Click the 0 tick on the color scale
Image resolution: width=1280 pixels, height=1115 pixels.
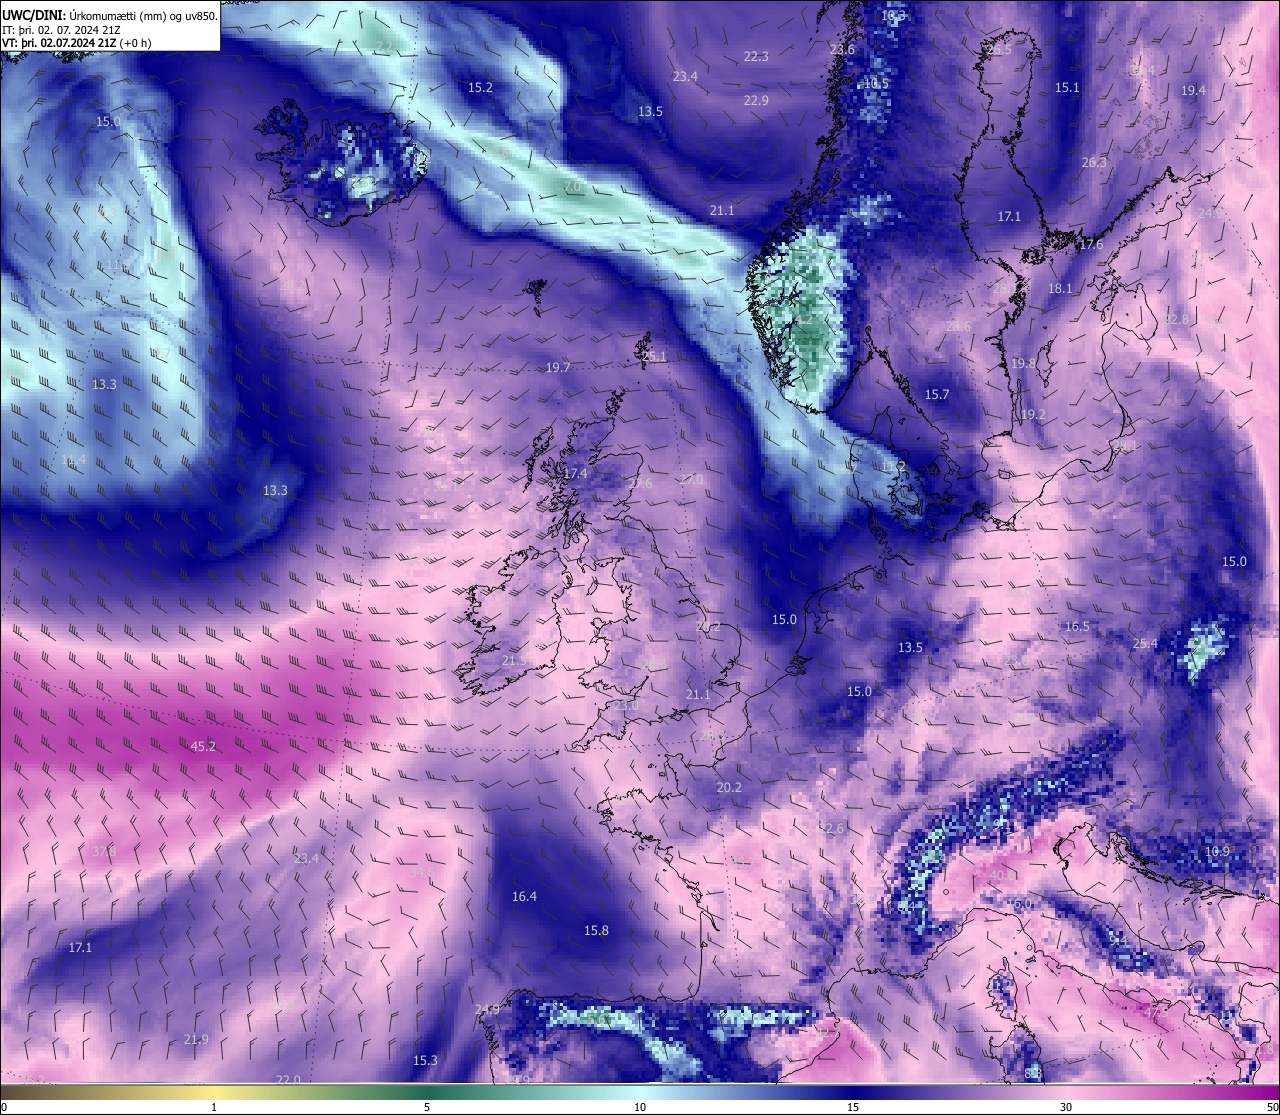(x=3, y=1107)
